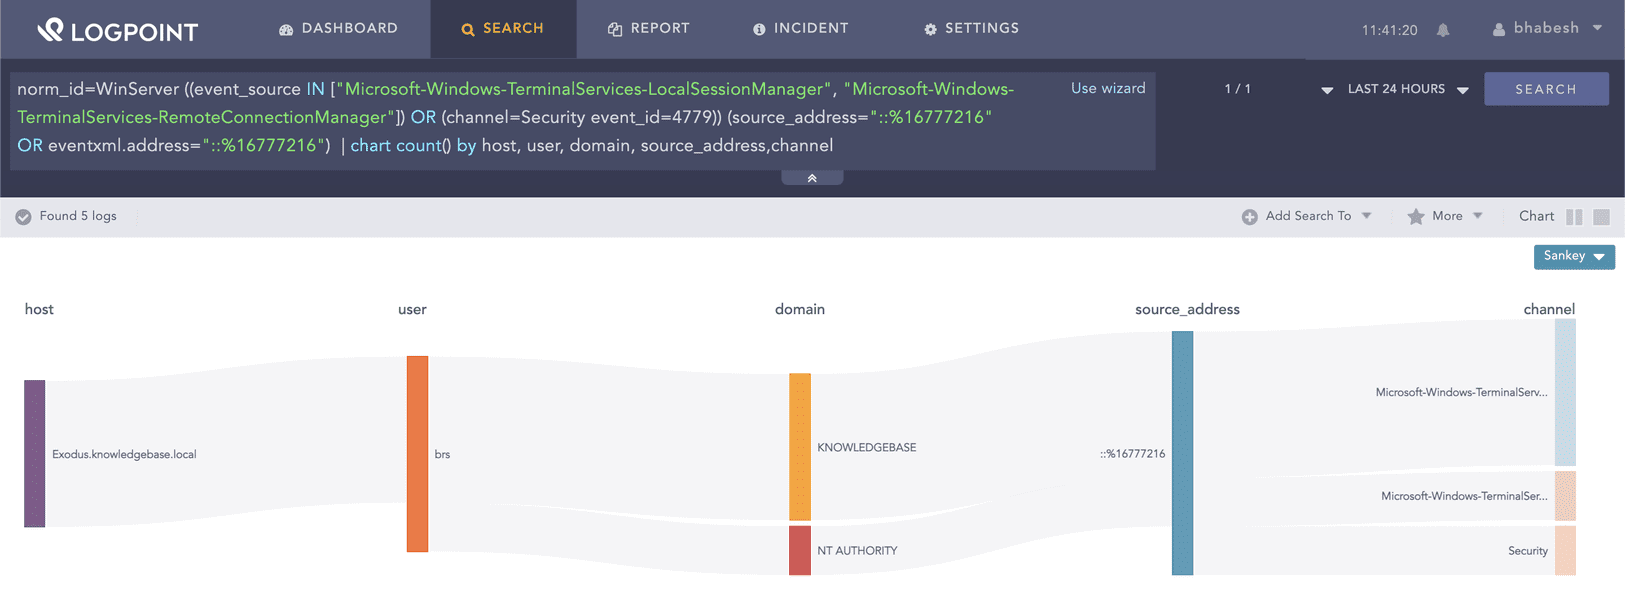The height and width of the screenshot is (590, 1625).
Task: Switch to split chart layout view
Action: 1574,217
